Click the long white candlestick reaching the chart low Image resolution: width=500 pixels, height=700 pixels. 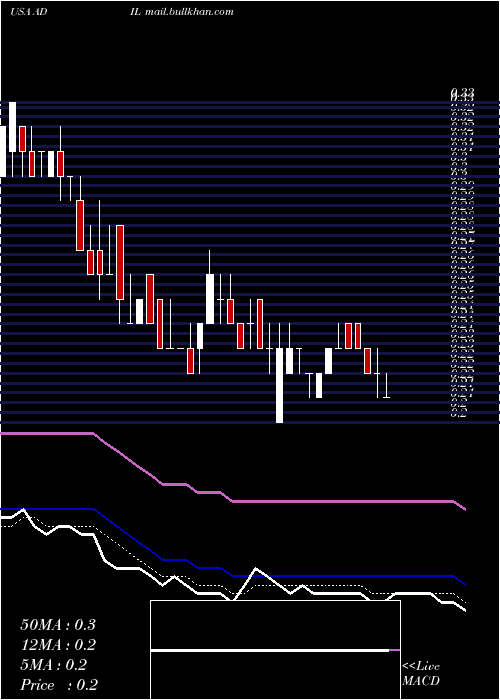[x=279, y=385]
